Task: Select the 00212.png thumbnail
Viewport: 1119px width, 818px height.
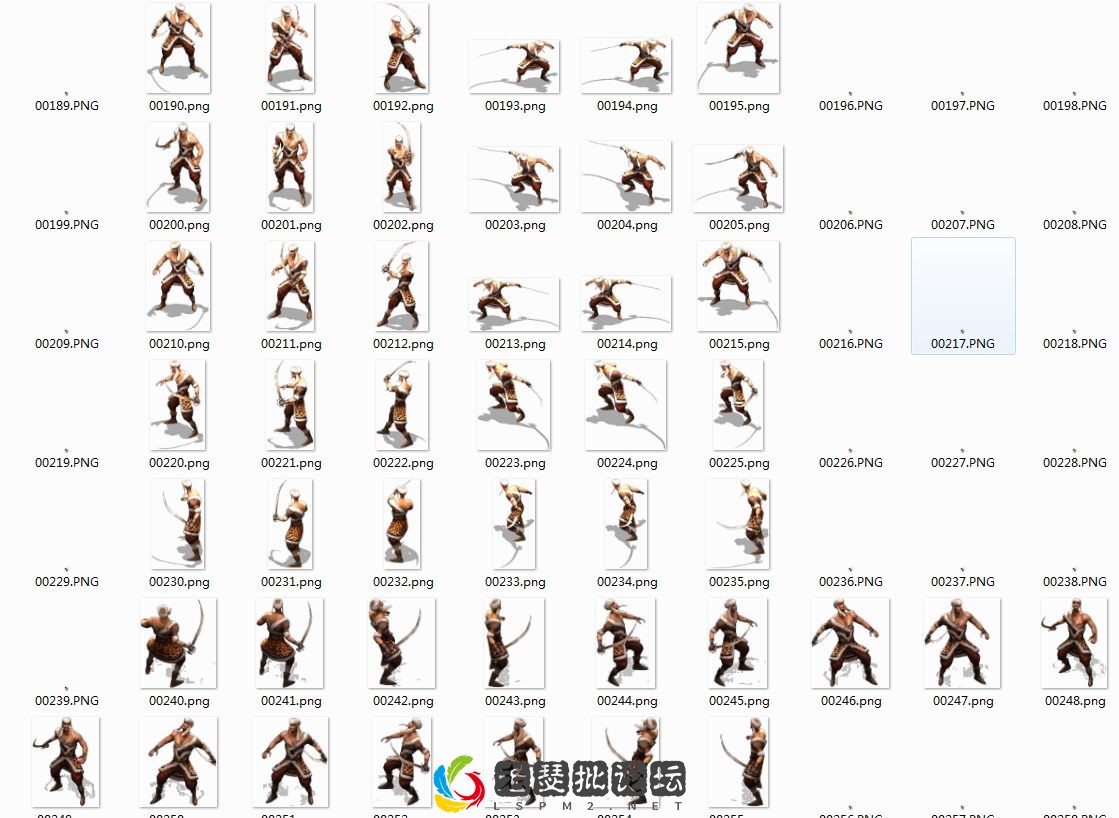Action: (x=401, y=286)
